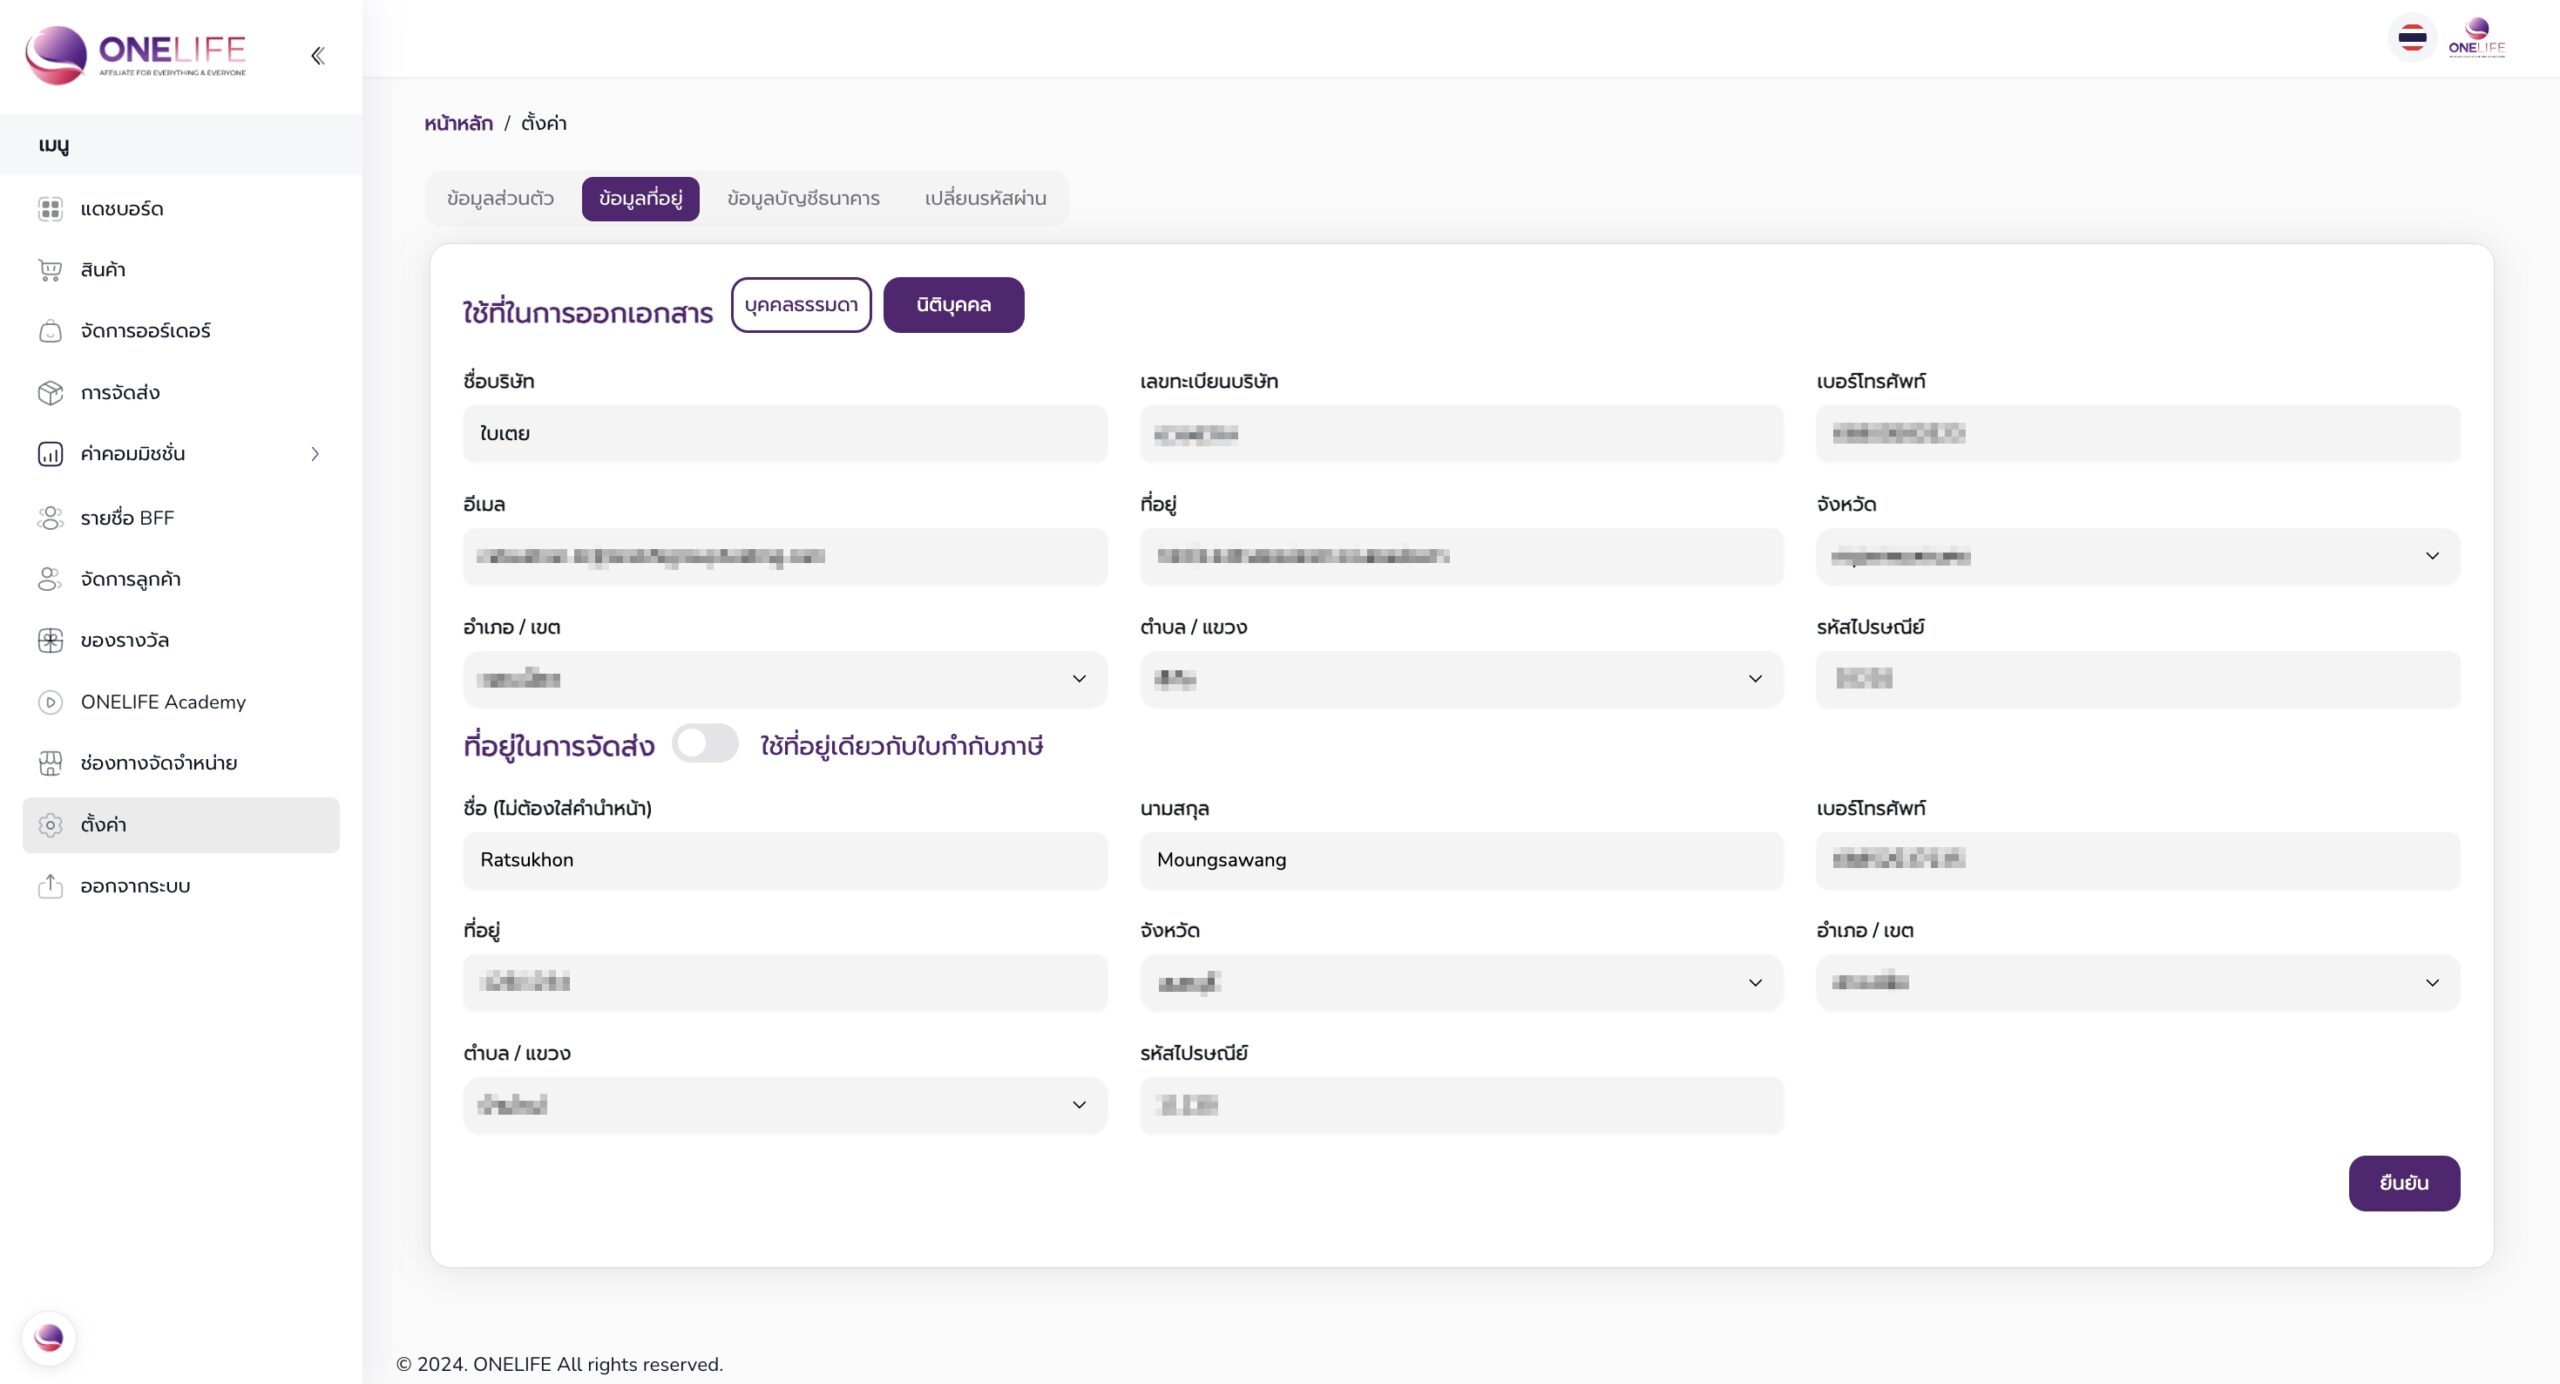Open the Thai flag language selector
The width and height of the screenshot is (2560, 1384).
(x=2412, y=39)
